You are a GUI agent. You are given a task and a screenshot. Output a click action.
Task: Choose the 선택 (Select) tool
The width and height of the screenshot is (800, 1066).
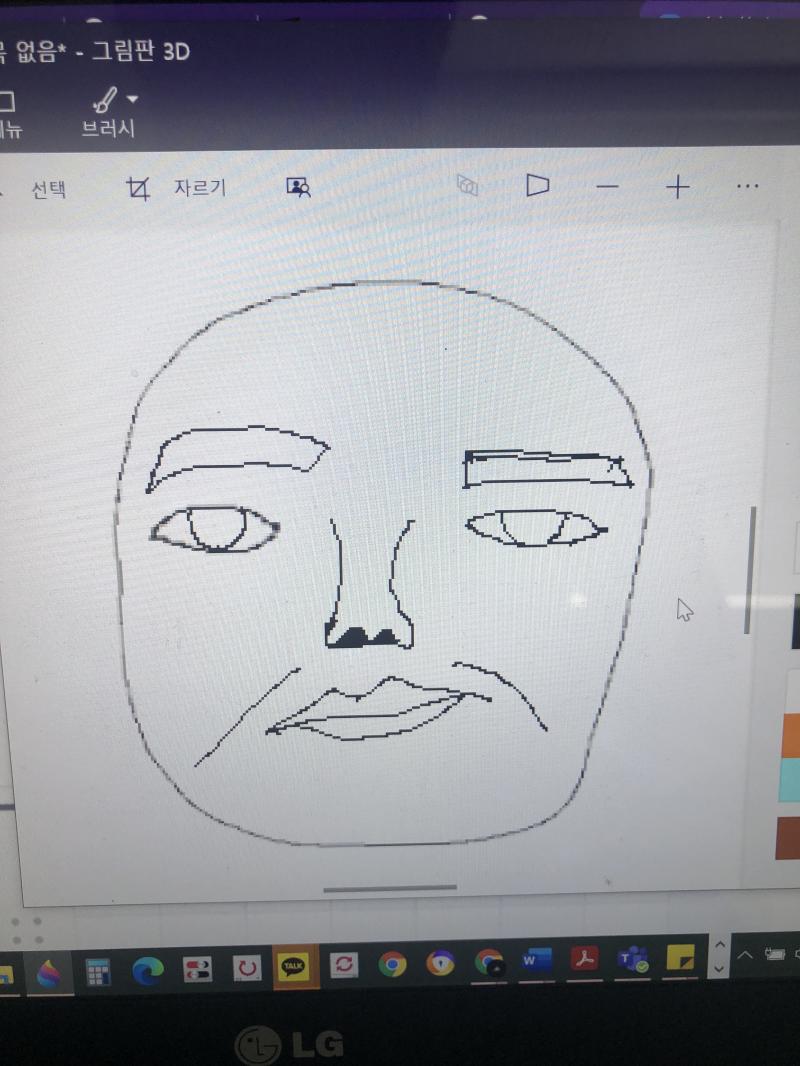pyautogui.click(x=49, y=189)
